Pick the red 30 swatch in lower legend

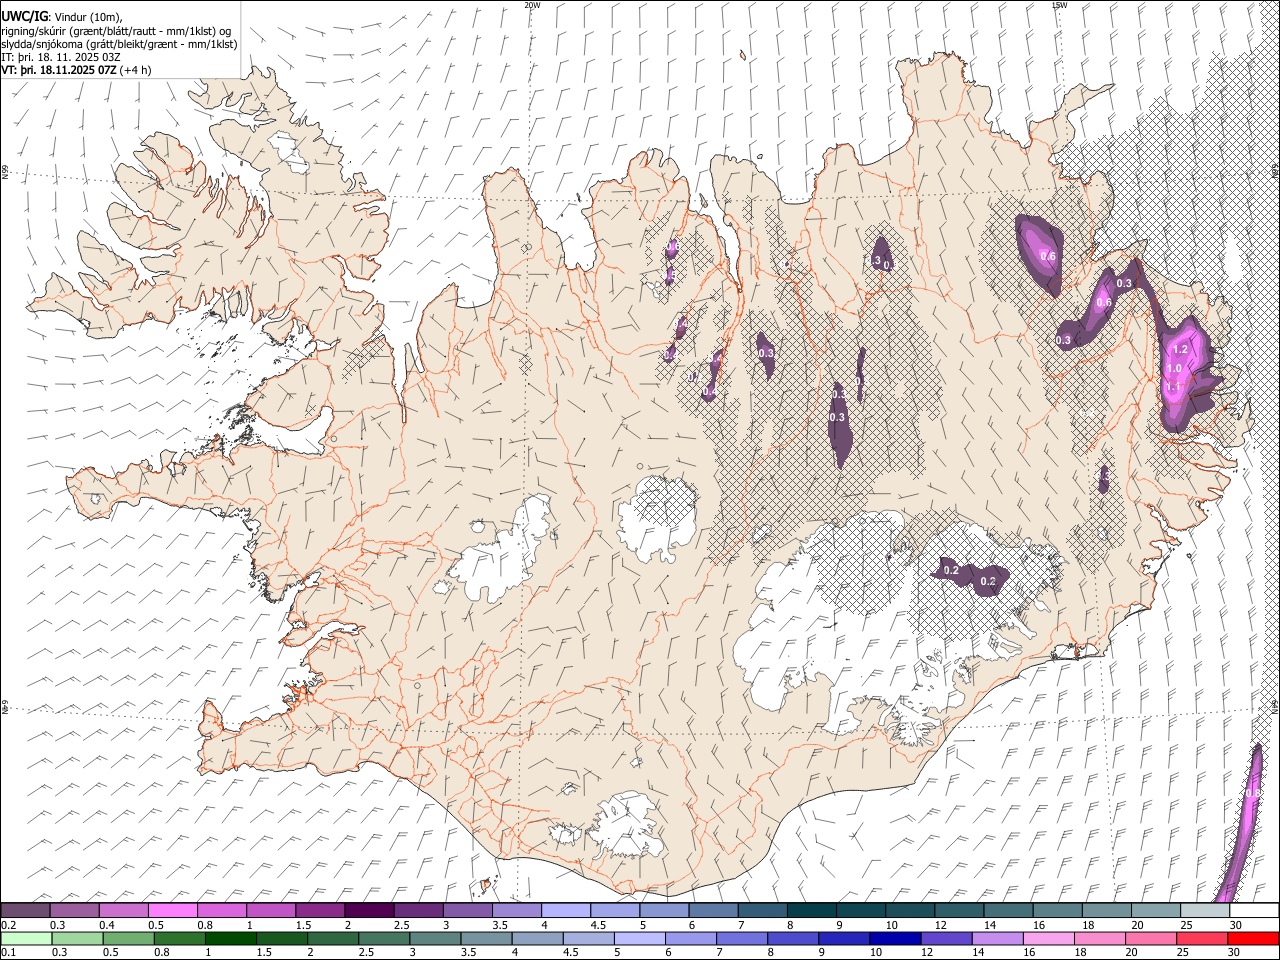coord(1253,938)
